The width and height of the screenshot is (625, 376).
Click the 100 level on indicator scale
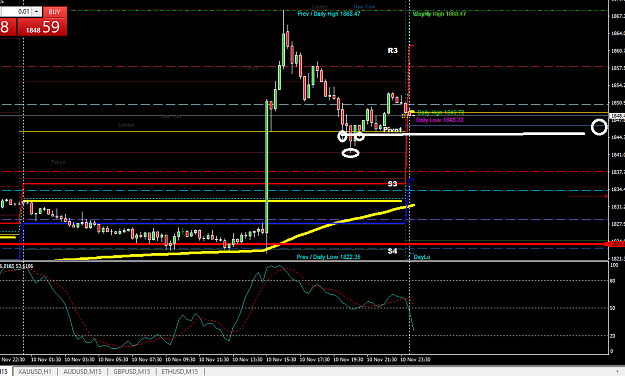(x=614, y=265)
